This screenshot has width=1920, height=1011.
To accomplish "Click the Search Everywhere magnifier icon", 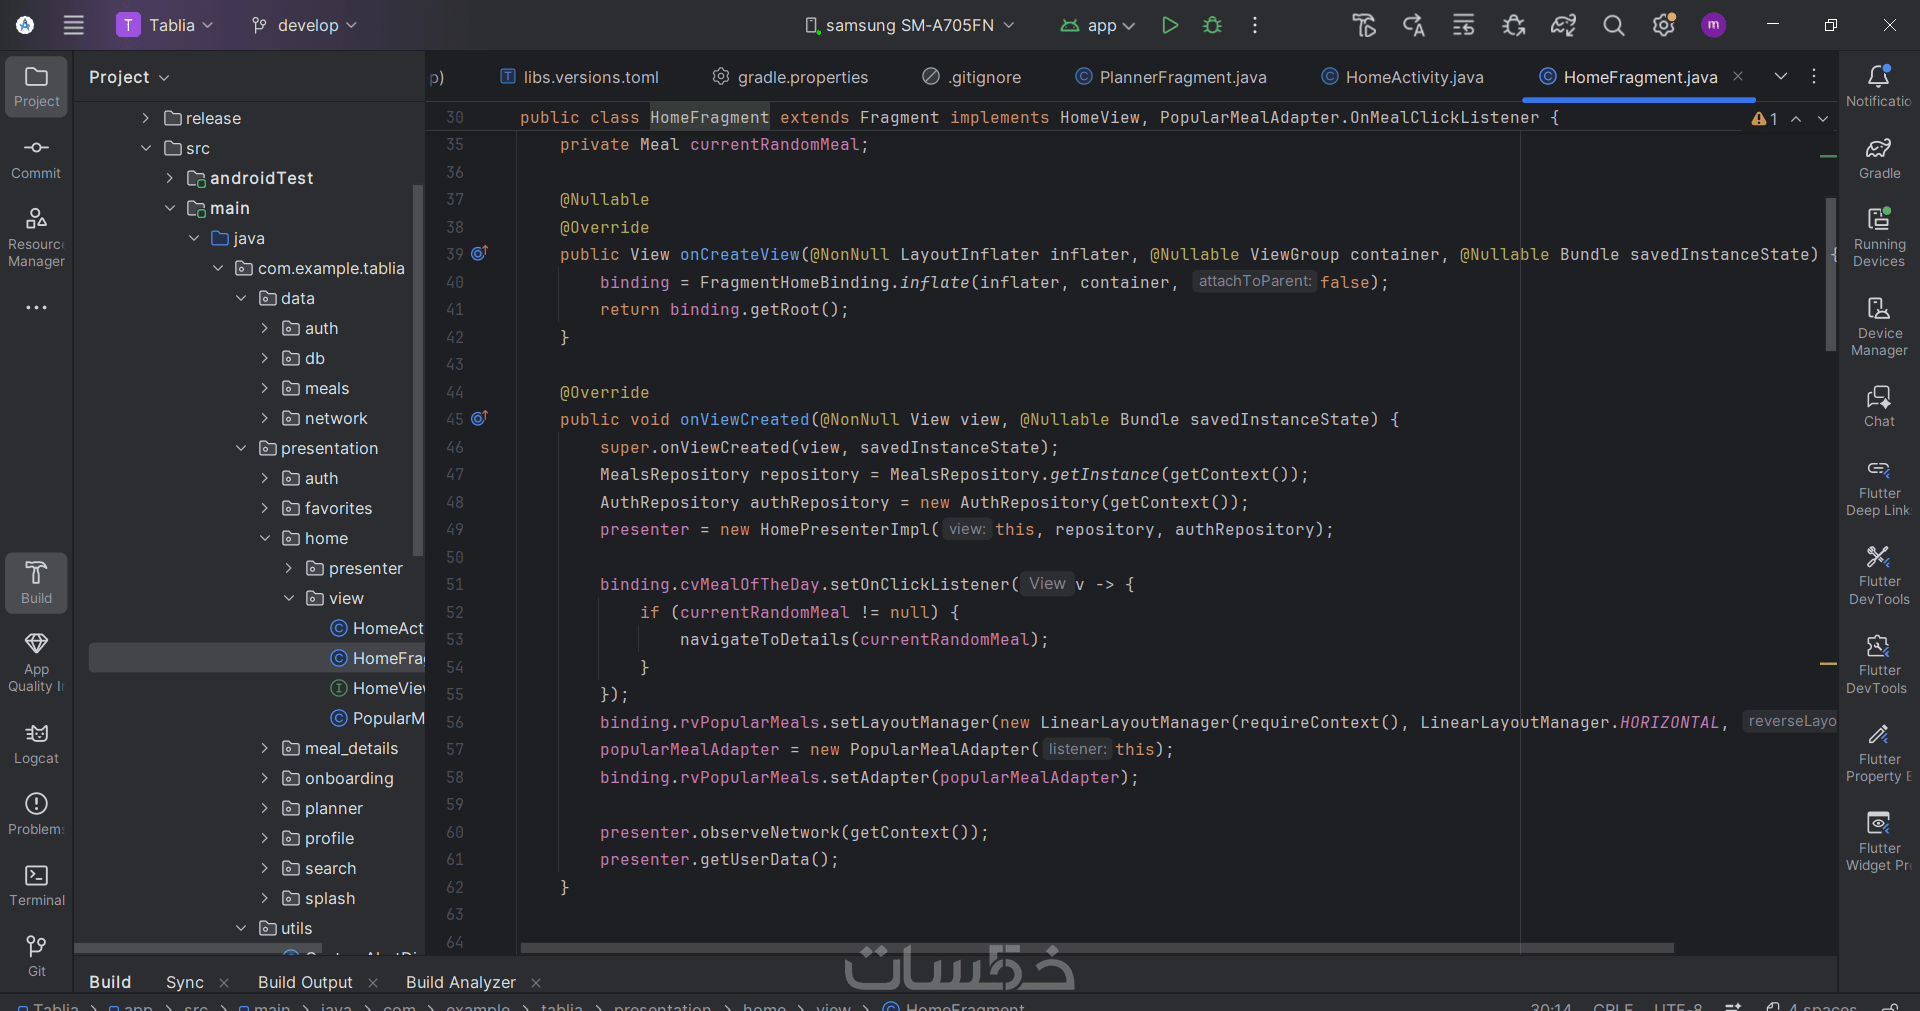I will pos(1613,25).
